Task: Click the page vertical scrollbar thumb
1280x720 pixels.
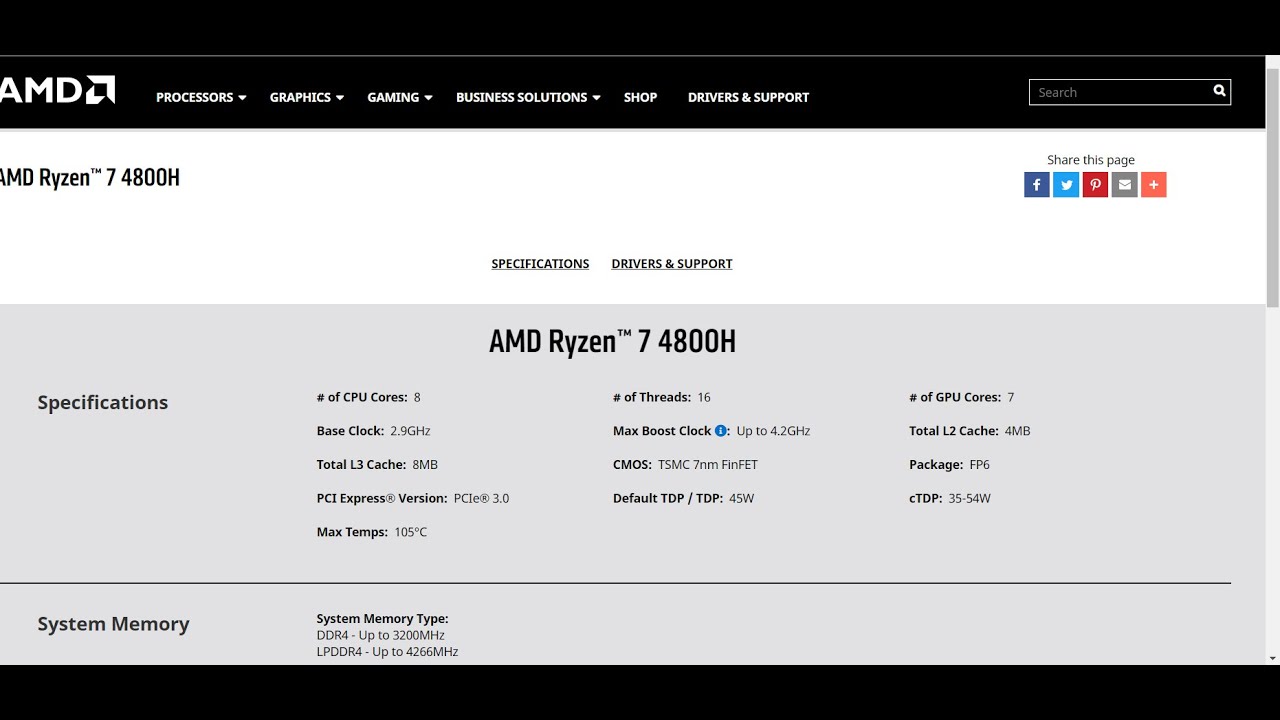Action: pyautogui.click(x=1273, y=188)
